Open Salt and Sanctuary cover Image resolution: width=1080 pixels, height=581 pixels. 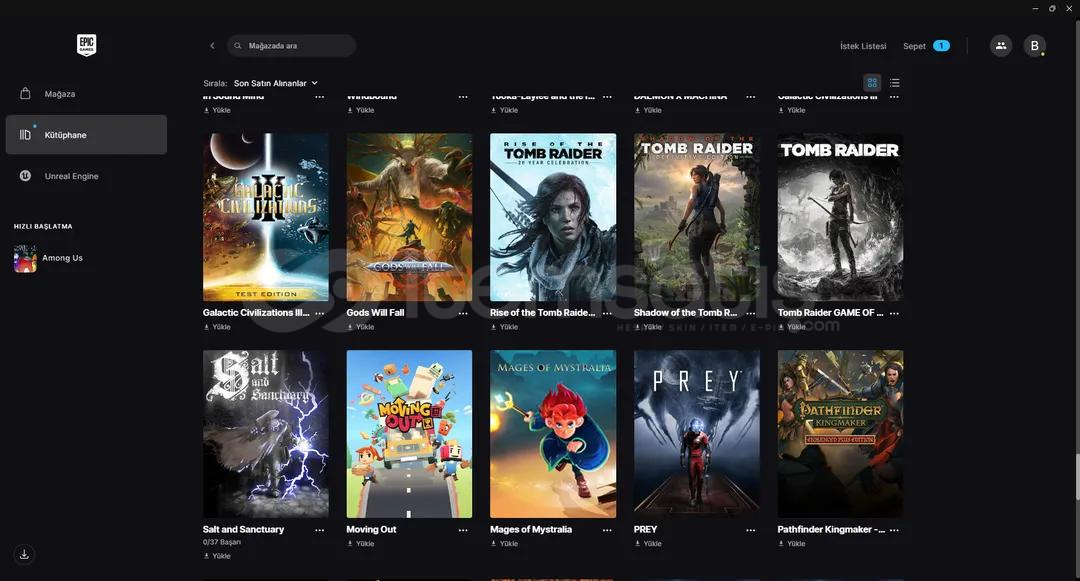click(x=266, y=434)
